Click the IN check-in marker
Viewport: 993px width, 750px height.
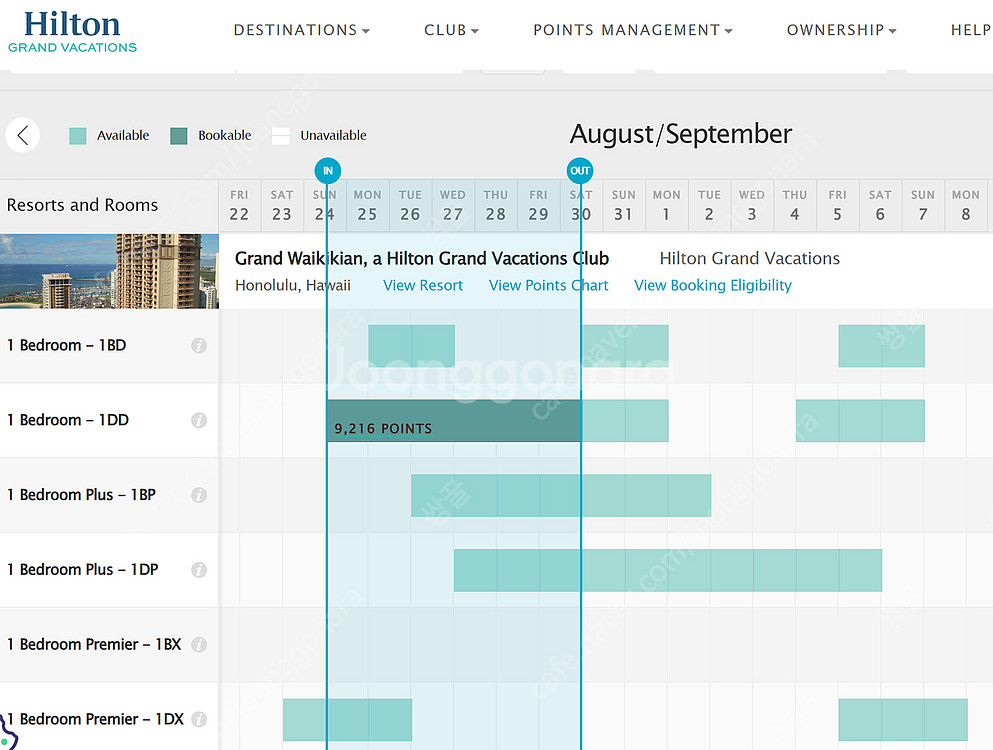click(327, 170)
